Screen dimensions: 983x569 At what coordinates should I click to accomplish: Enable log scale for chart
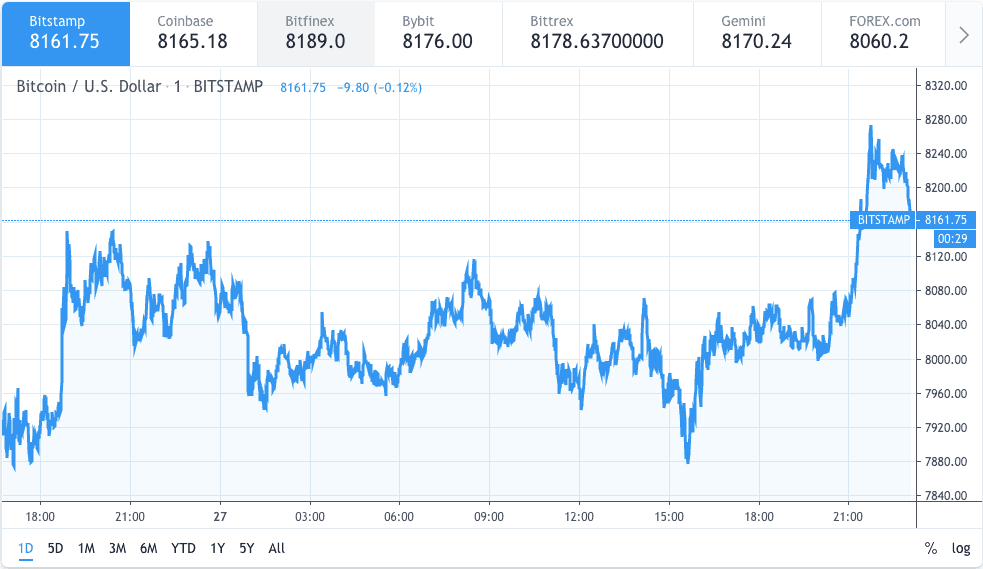point(961,548)
